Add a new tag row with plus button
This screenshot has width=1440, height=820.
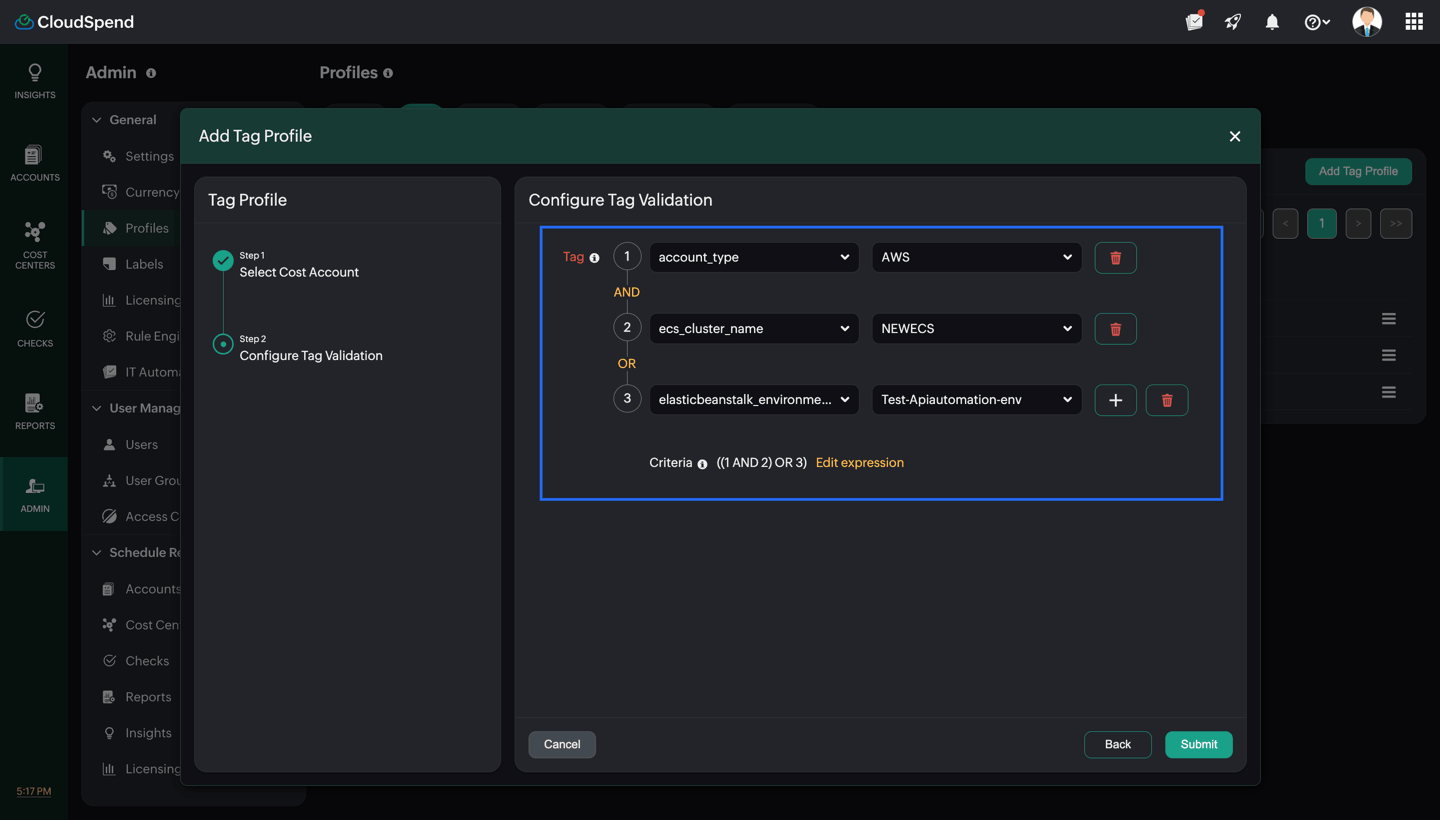pyautogui.click(x=1116, y=400)
